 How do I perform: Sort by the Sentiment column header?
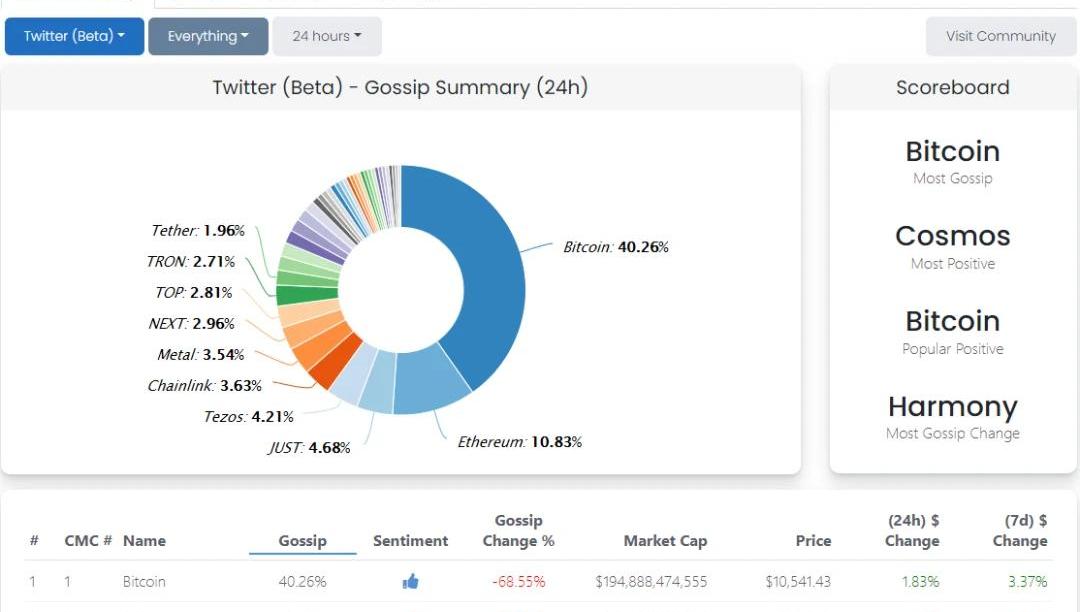click(x=410, y=540)
